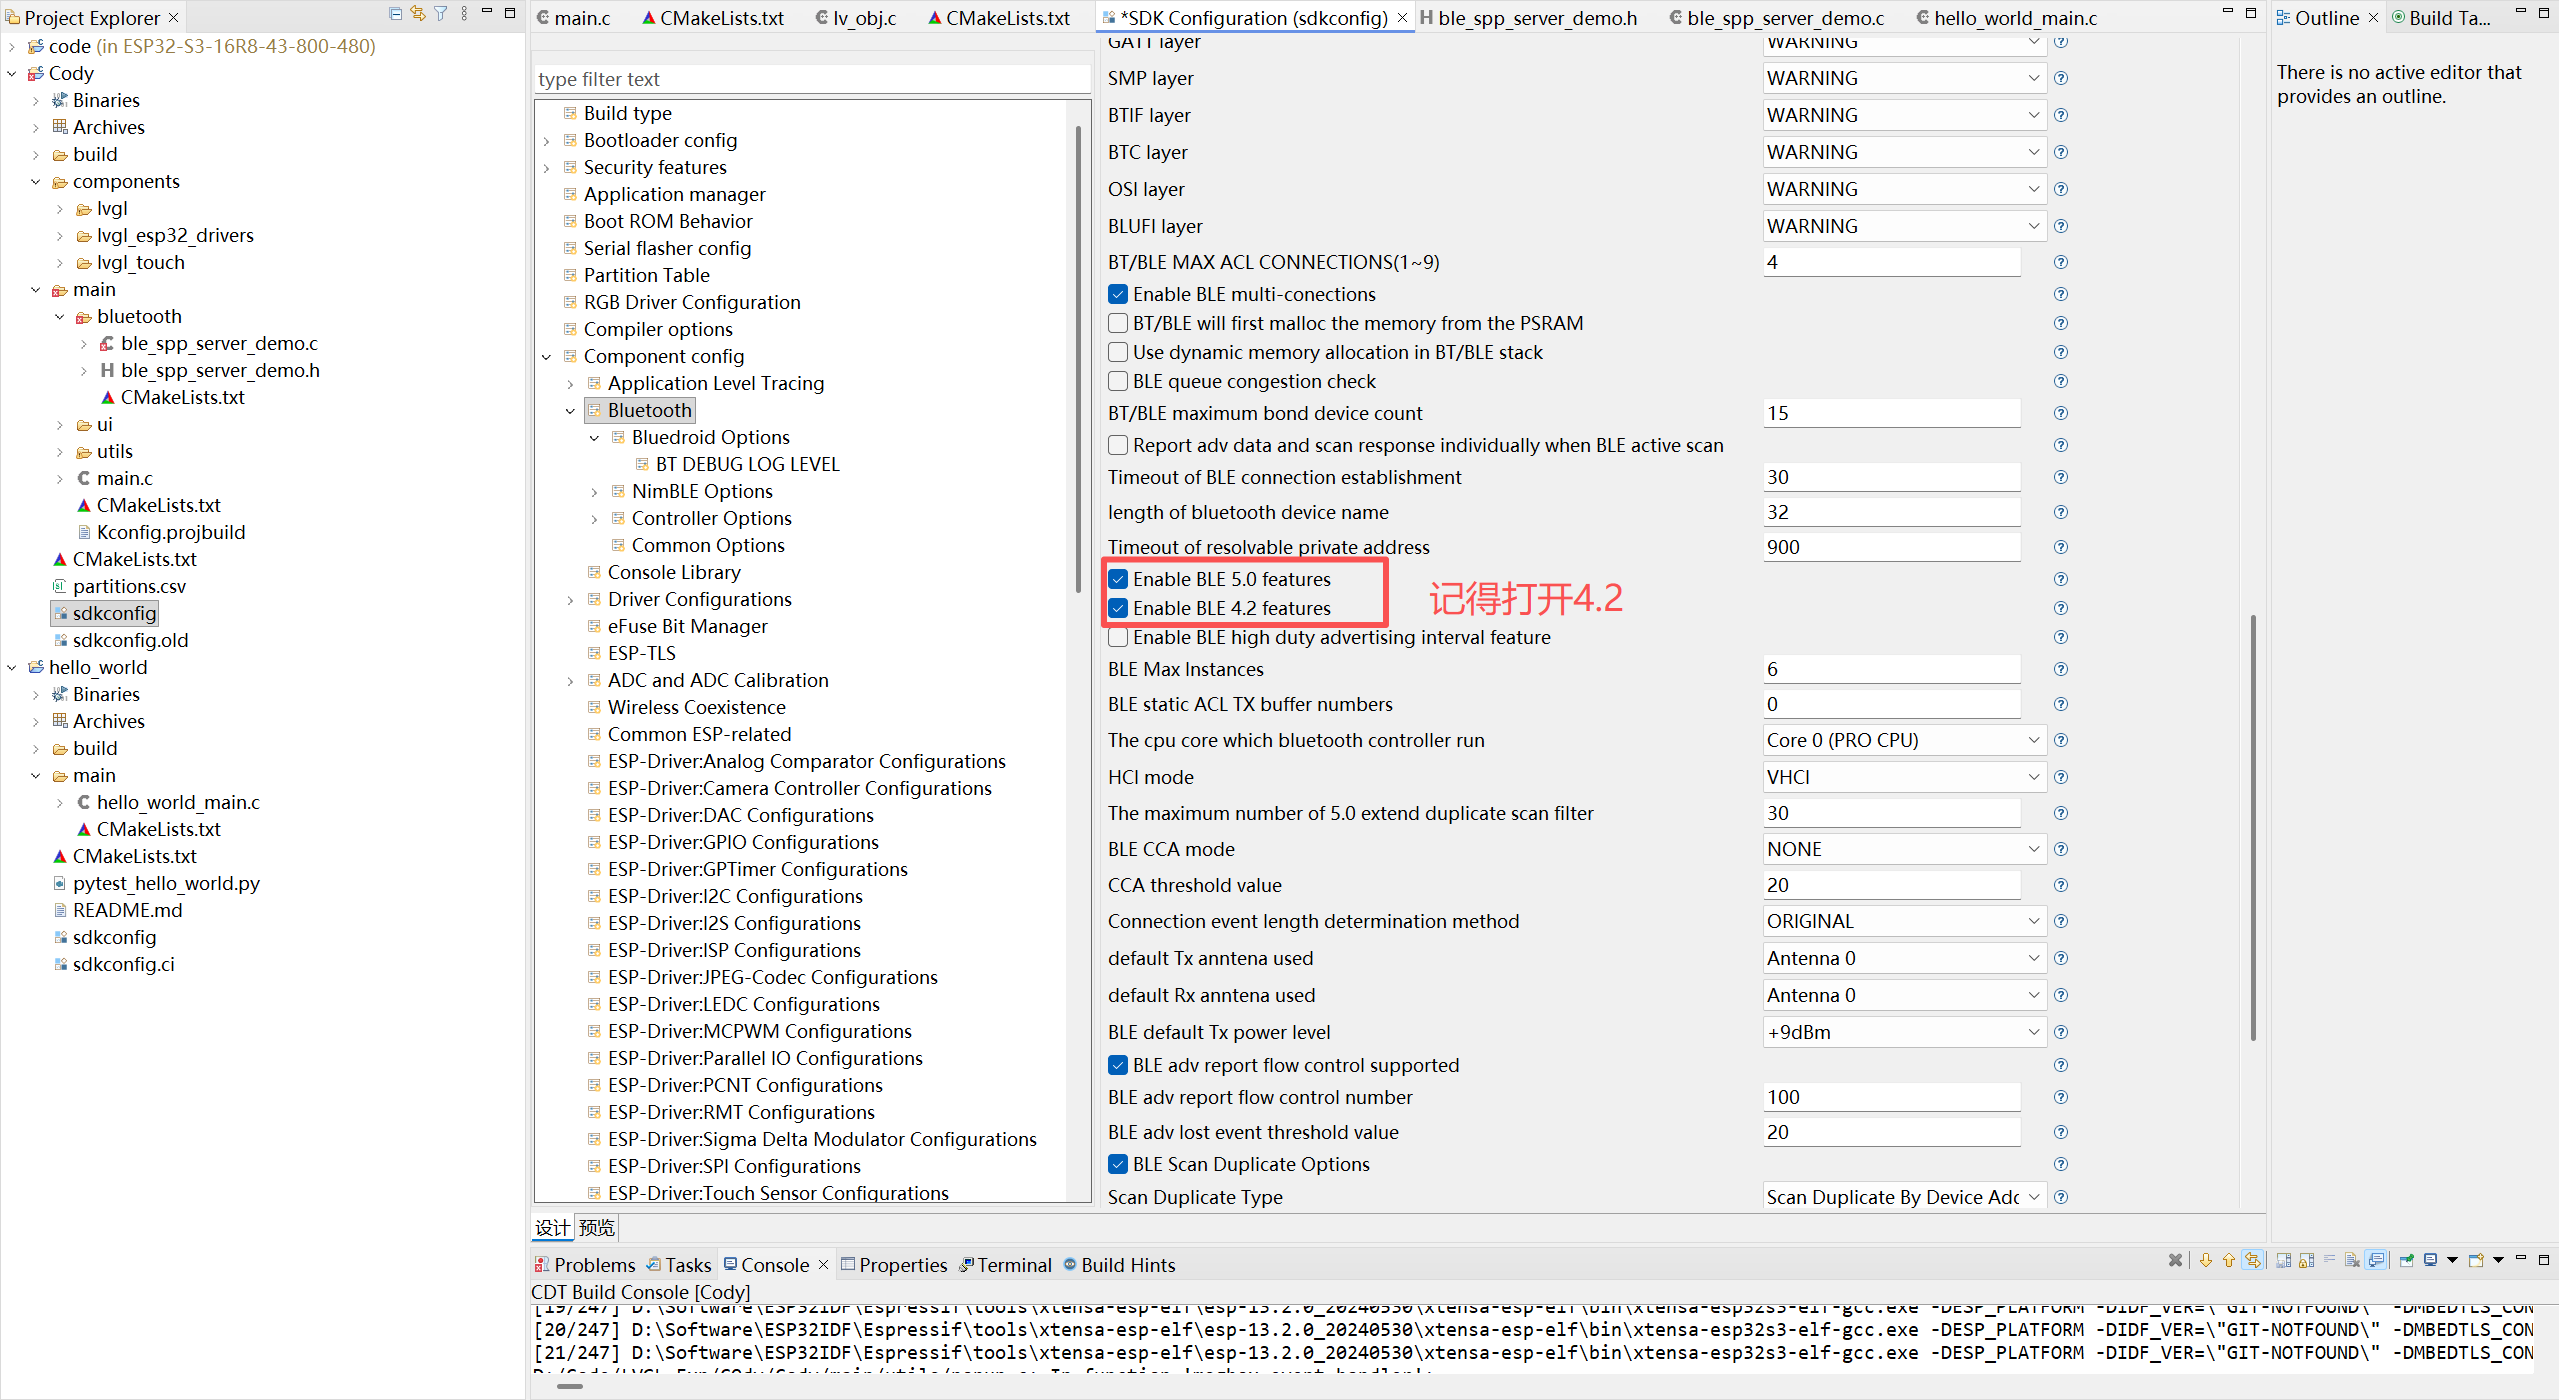Collapse the bluetooth folder in Project Explorer

[x=60, y=317]
